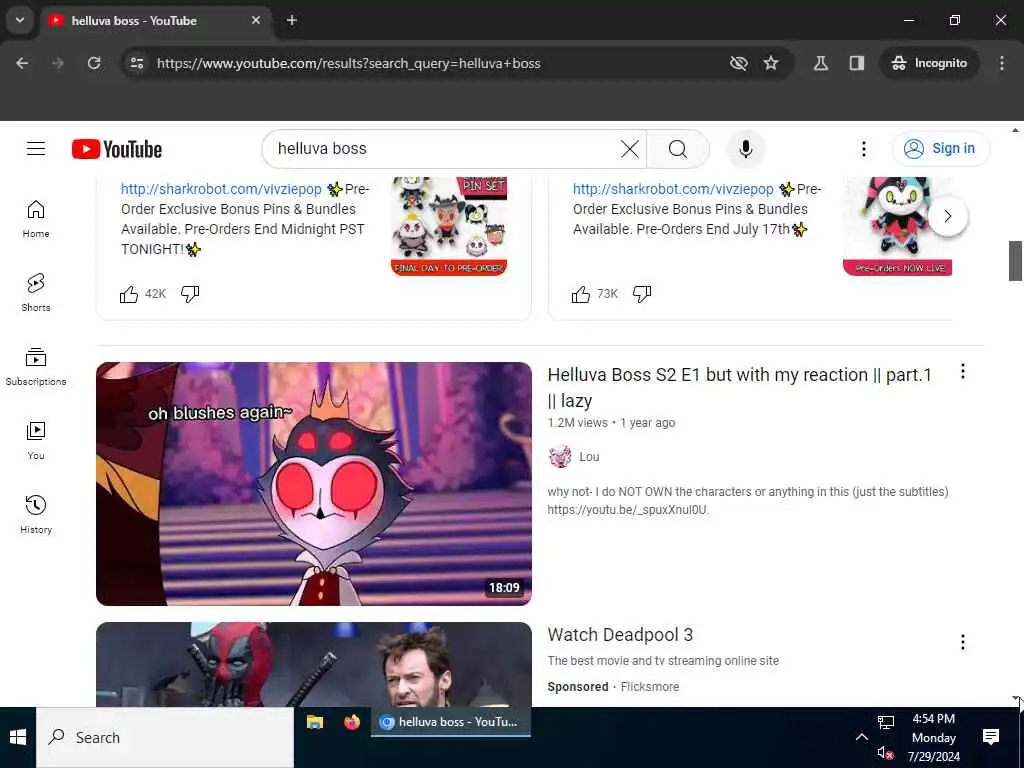Open Helluva Boss S2 E1 reaction video title
This screenshot has height=768, width=1024.
click(x=739, y=387)
